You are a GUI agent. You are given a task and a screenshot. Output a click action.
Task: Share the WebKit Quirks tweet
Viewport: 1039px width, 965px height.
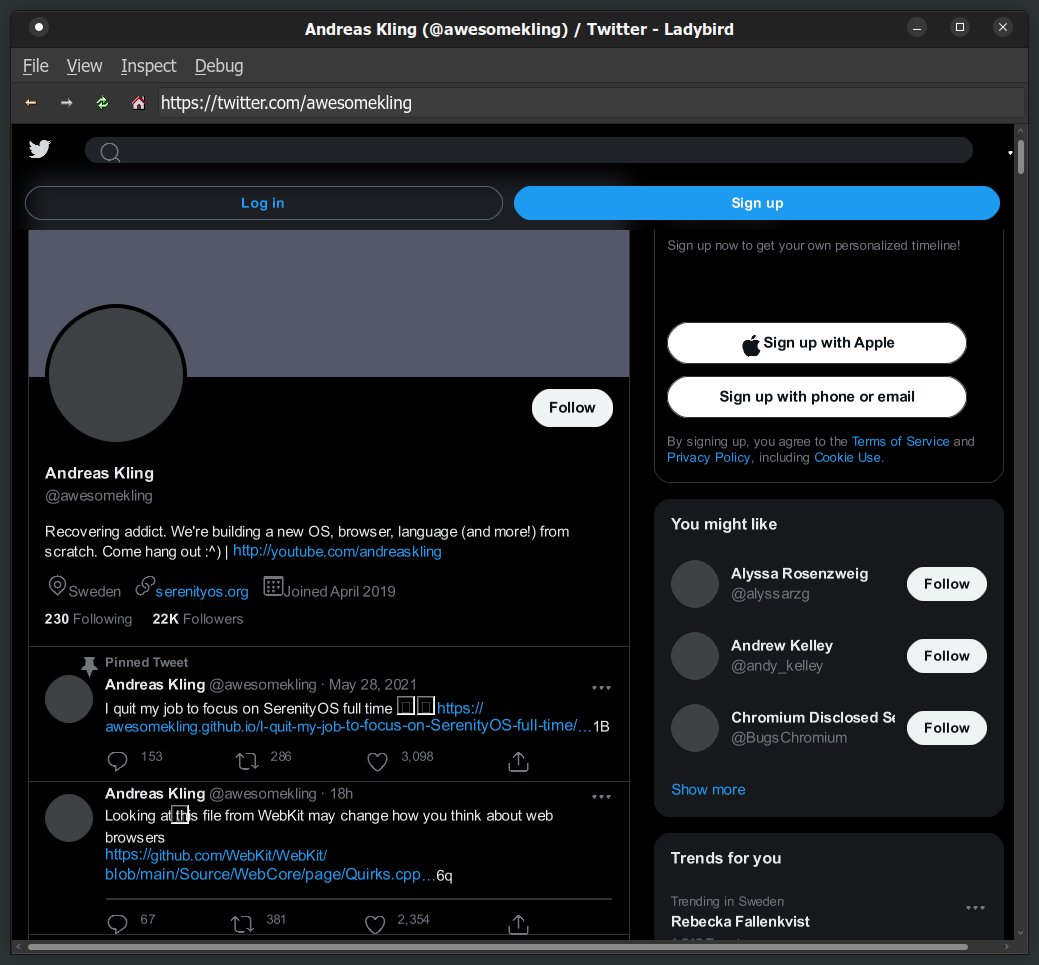tap(518, 924)
